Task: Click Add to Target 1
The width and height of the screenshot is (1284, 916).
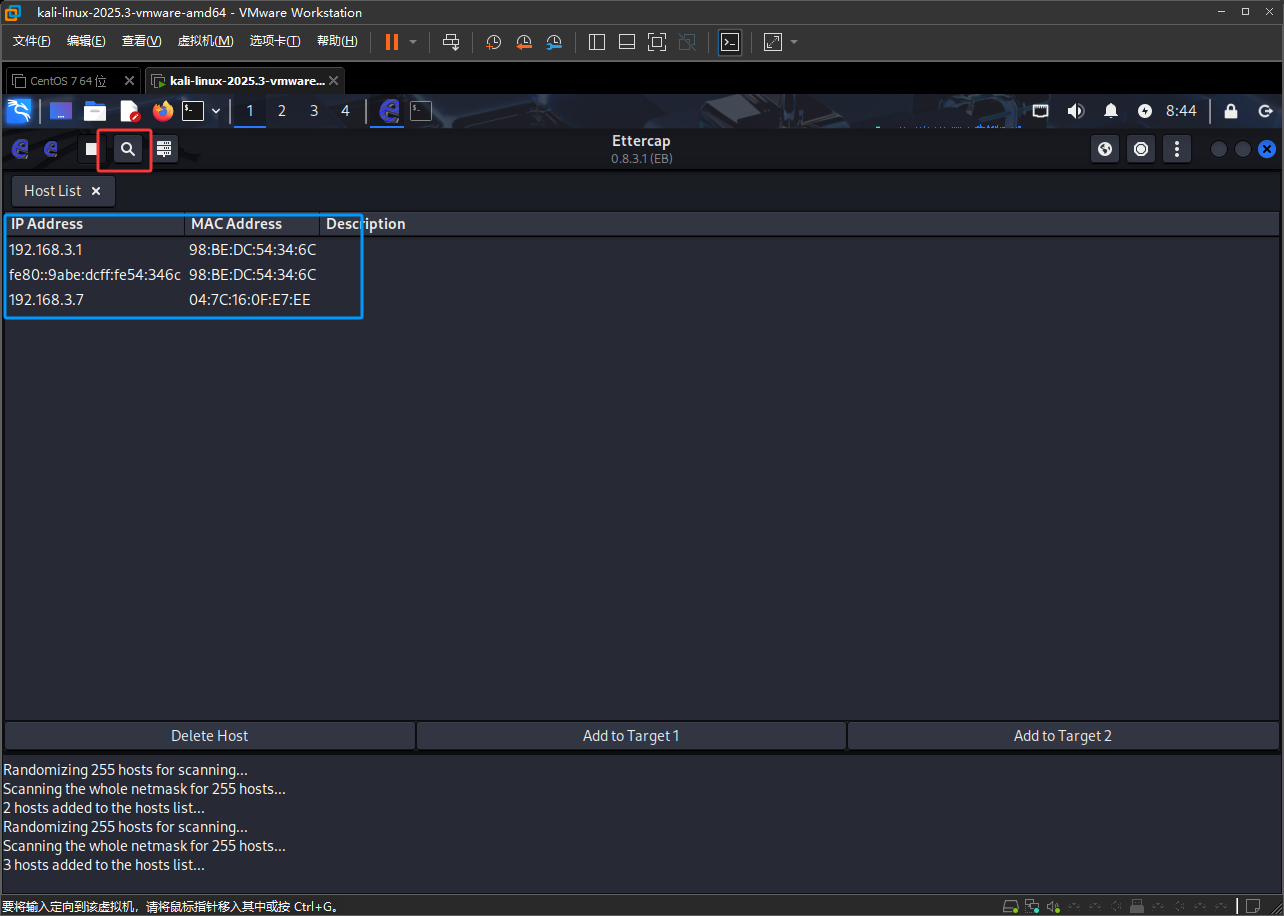Action: click(631, 736)
